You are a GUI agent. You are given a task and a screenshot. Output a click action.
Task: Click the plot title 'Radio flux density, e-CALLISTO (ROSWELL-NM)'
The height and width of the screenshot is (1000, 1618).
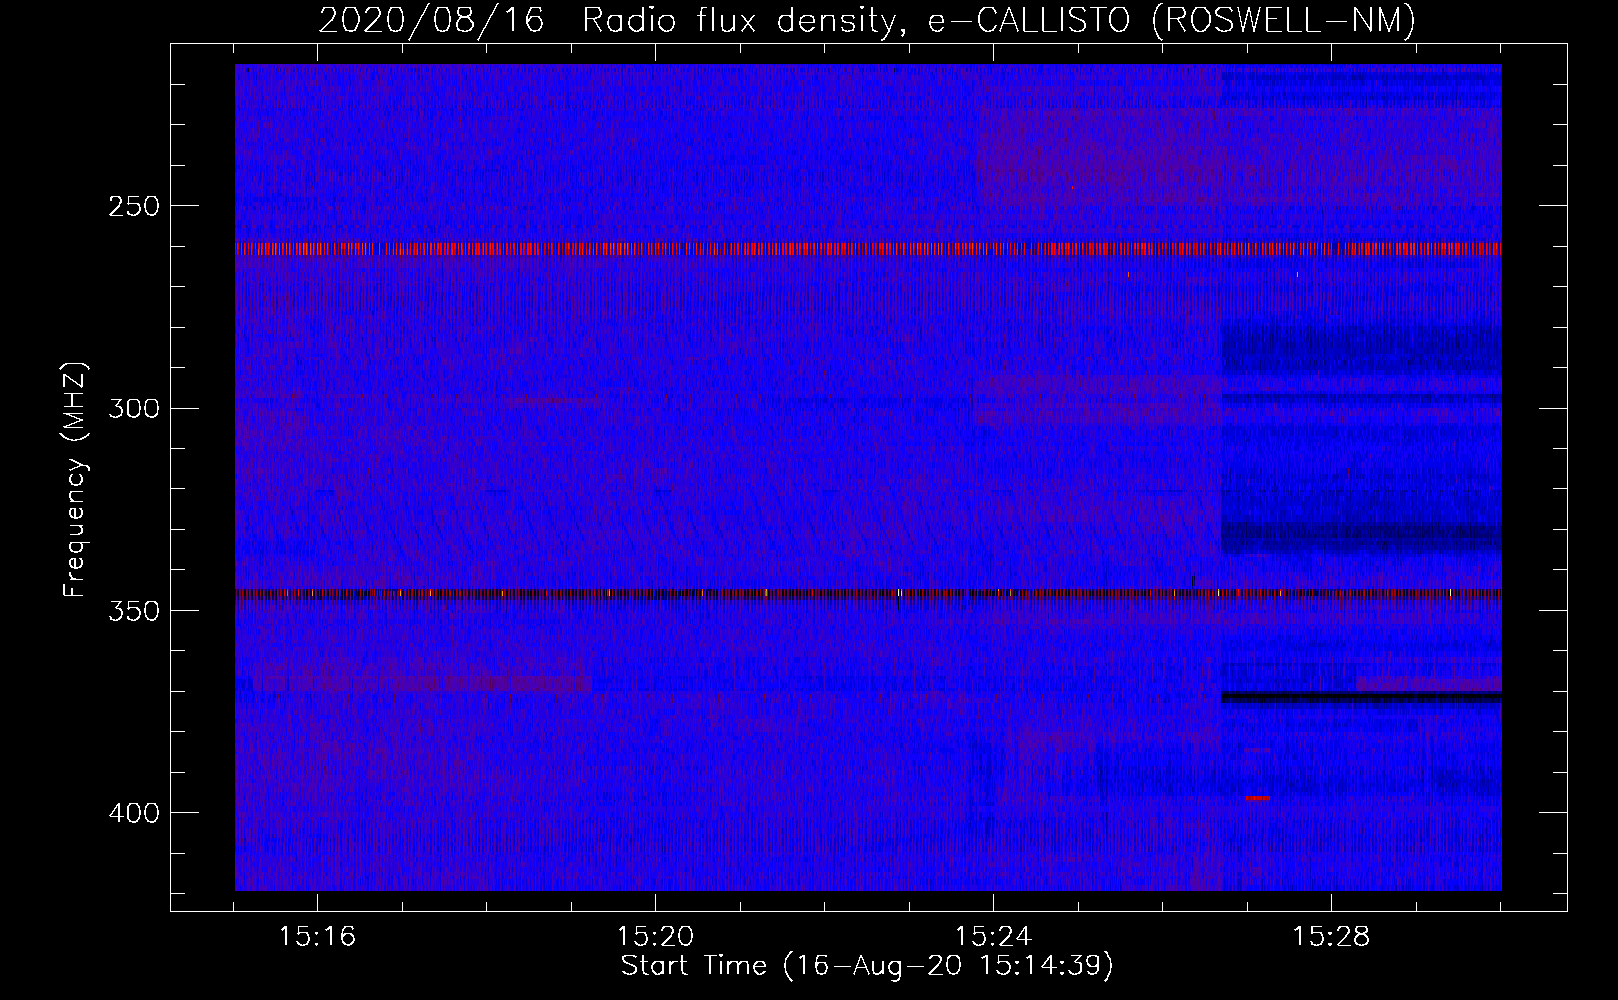(999, 20)
